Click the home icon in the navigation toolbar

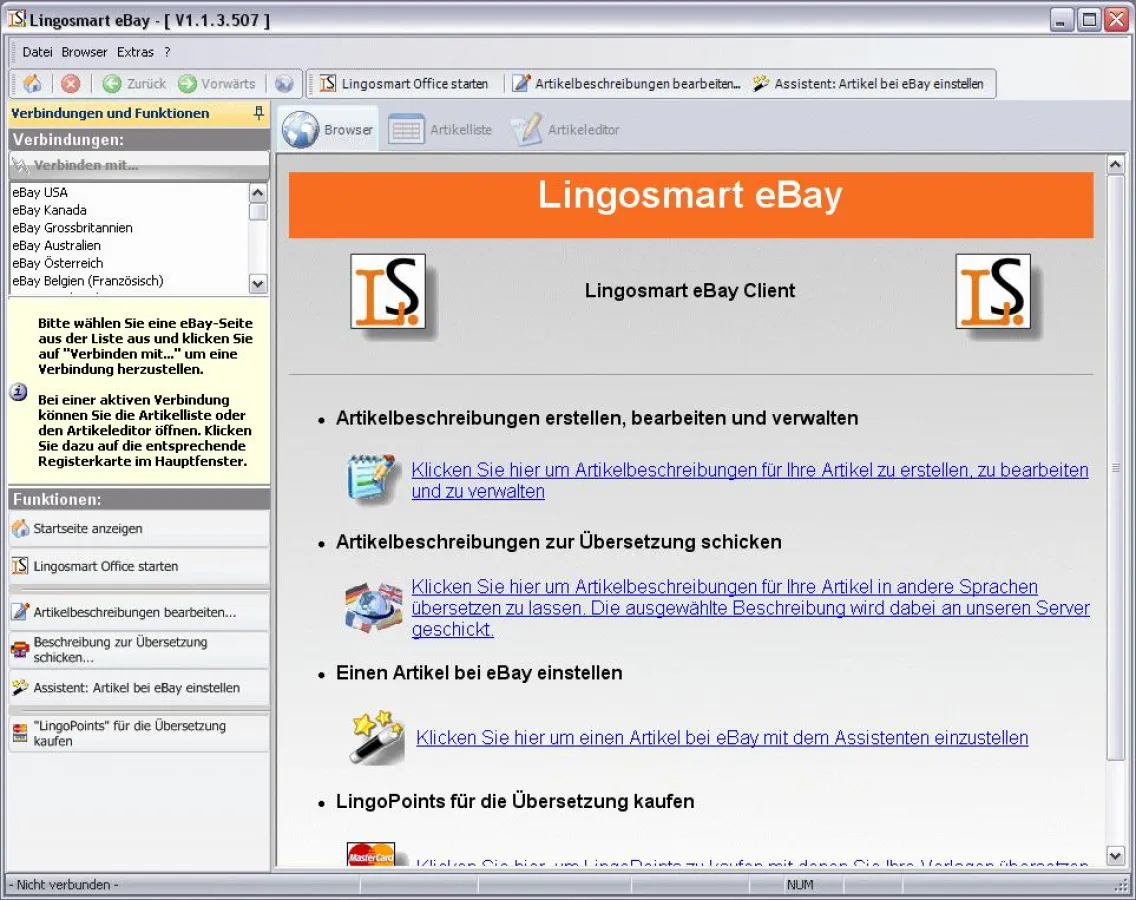coord(30,83)
